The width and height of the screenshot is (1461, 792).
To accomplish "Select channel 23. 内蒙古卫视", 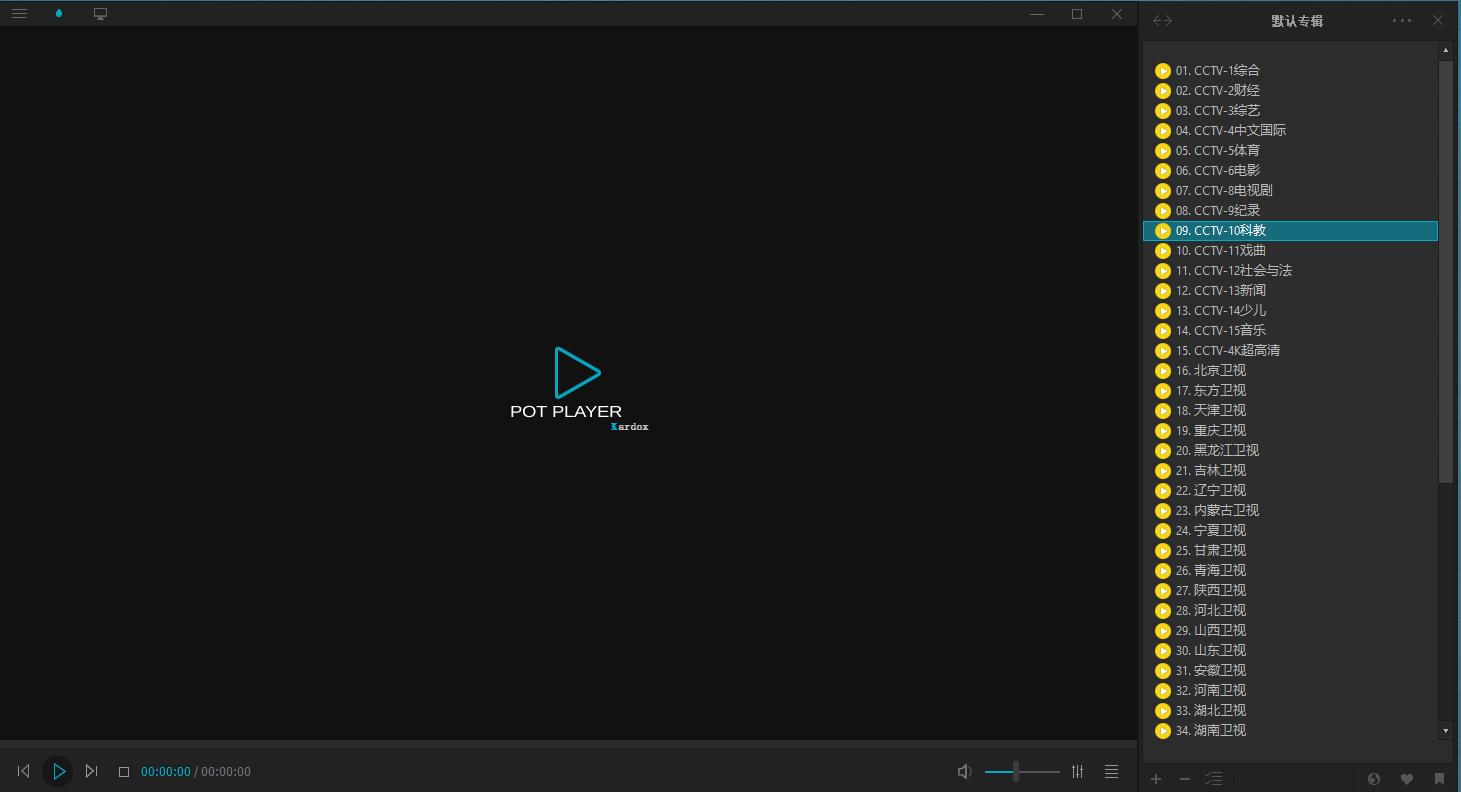I will tap(1290, 510).
